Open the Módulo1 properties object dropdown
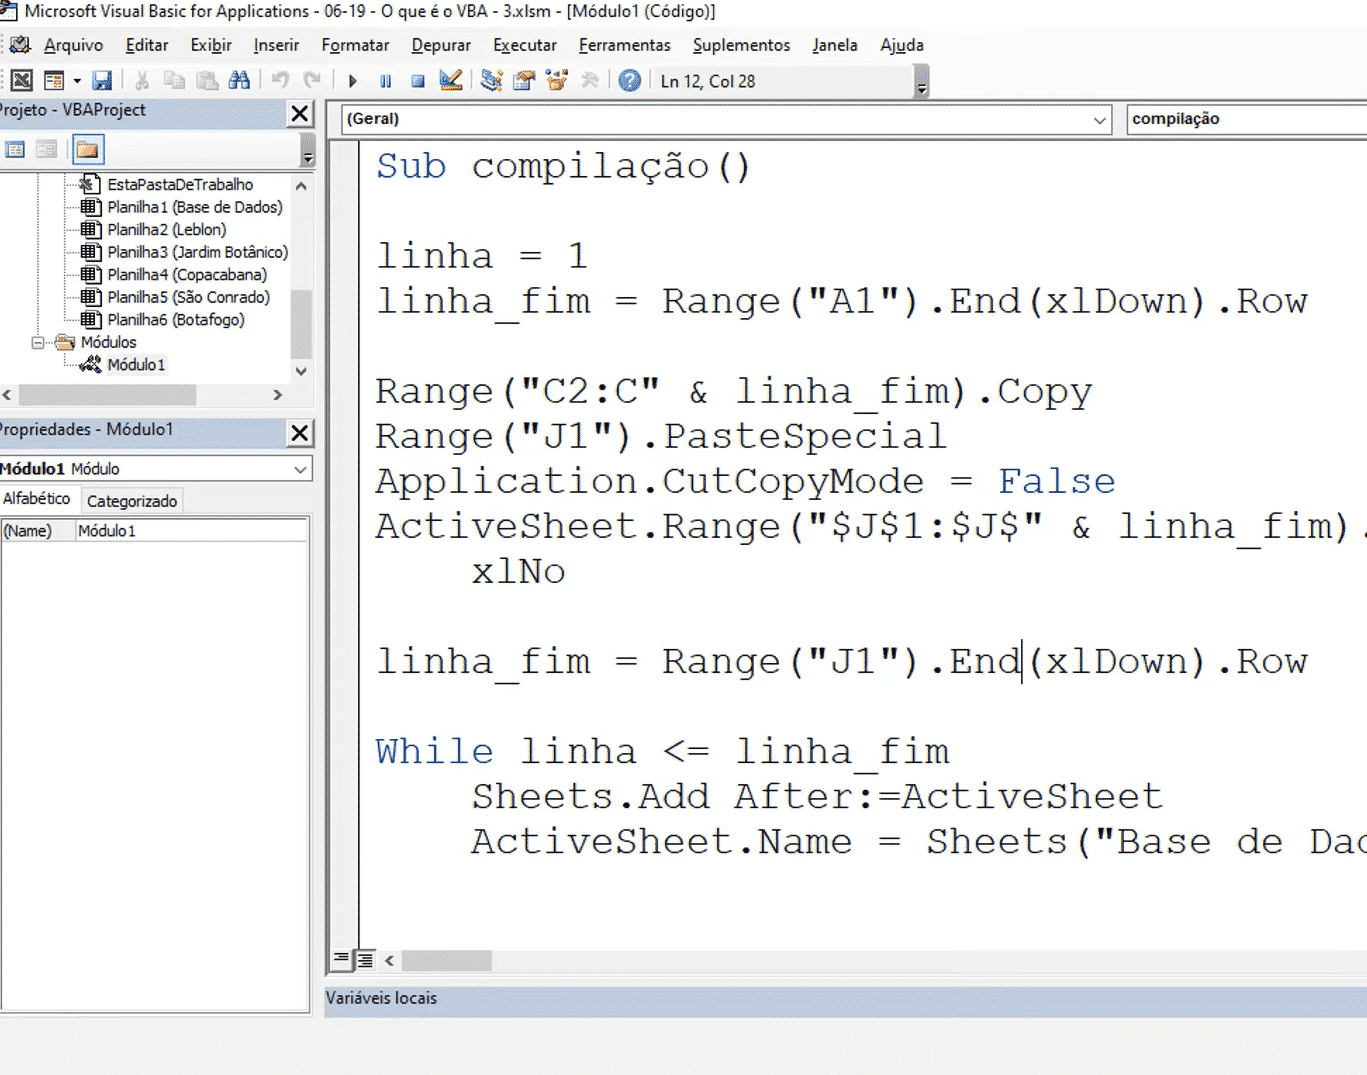This screenshot has height=1075, width=1367. click(300, 469)
